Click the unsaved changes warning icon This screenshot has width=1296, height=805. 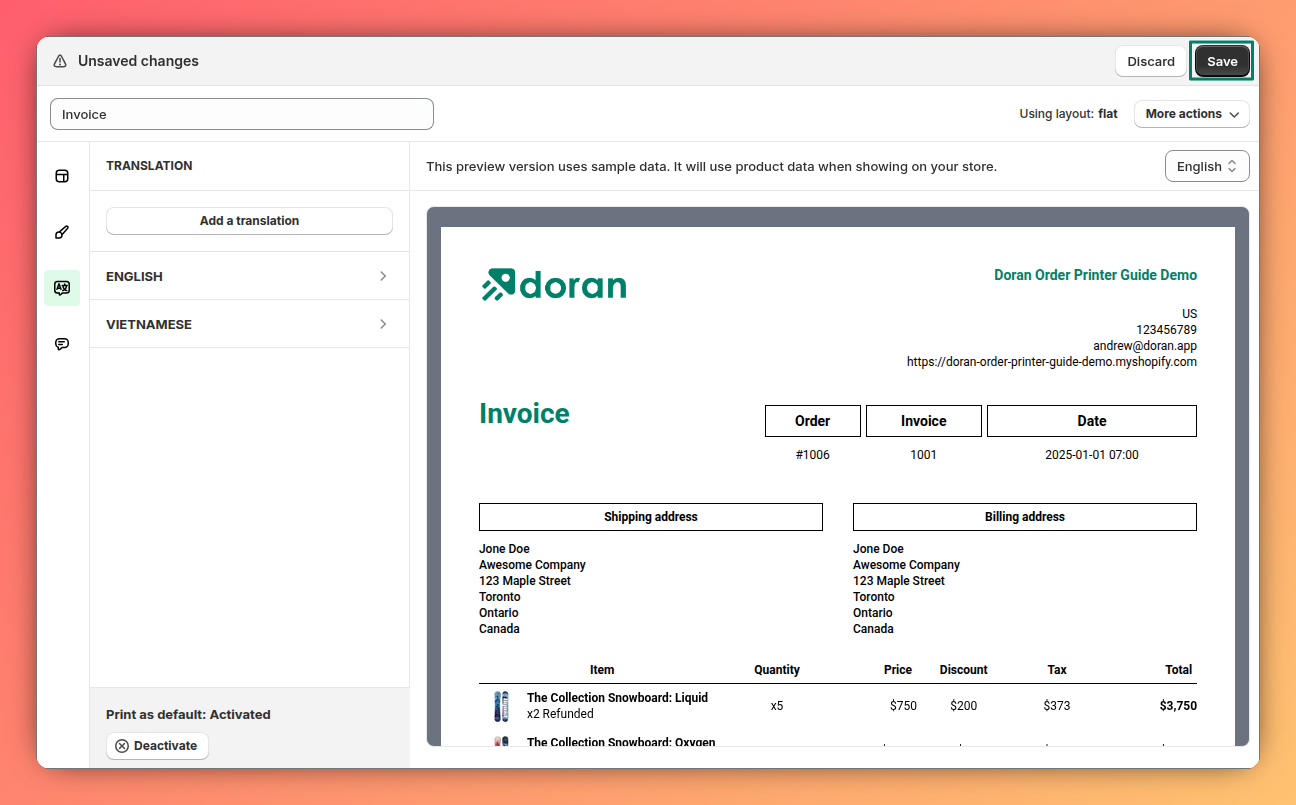pos(60,61)
